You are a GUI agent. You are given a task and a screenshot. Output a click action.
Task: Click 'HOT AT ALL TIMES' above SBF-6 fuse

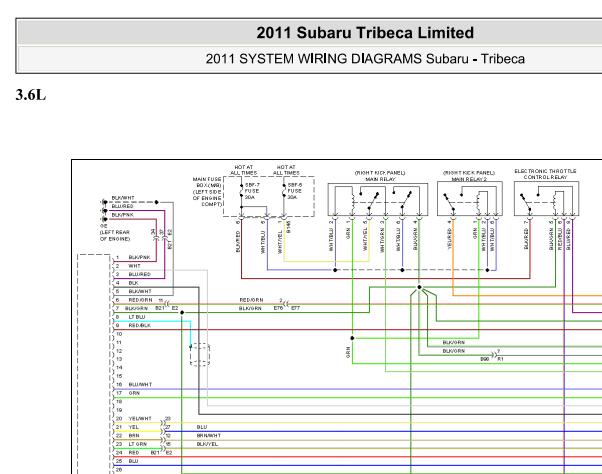coord(286,170)
